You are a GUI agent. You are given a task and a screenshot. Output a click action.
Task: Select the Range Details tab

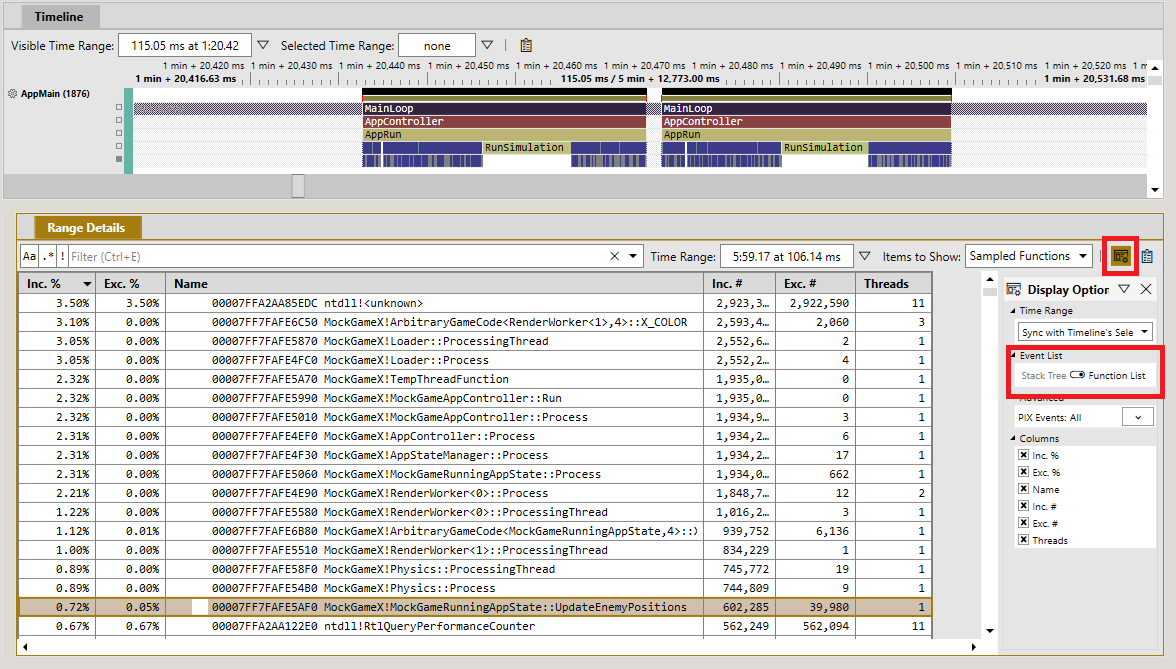(x=86, y=227)
